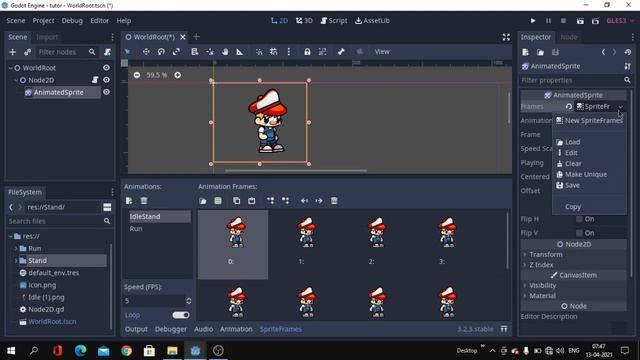Screen dimensions: 640x360
Task: Open the Project menu
Action: pos(43,20)
